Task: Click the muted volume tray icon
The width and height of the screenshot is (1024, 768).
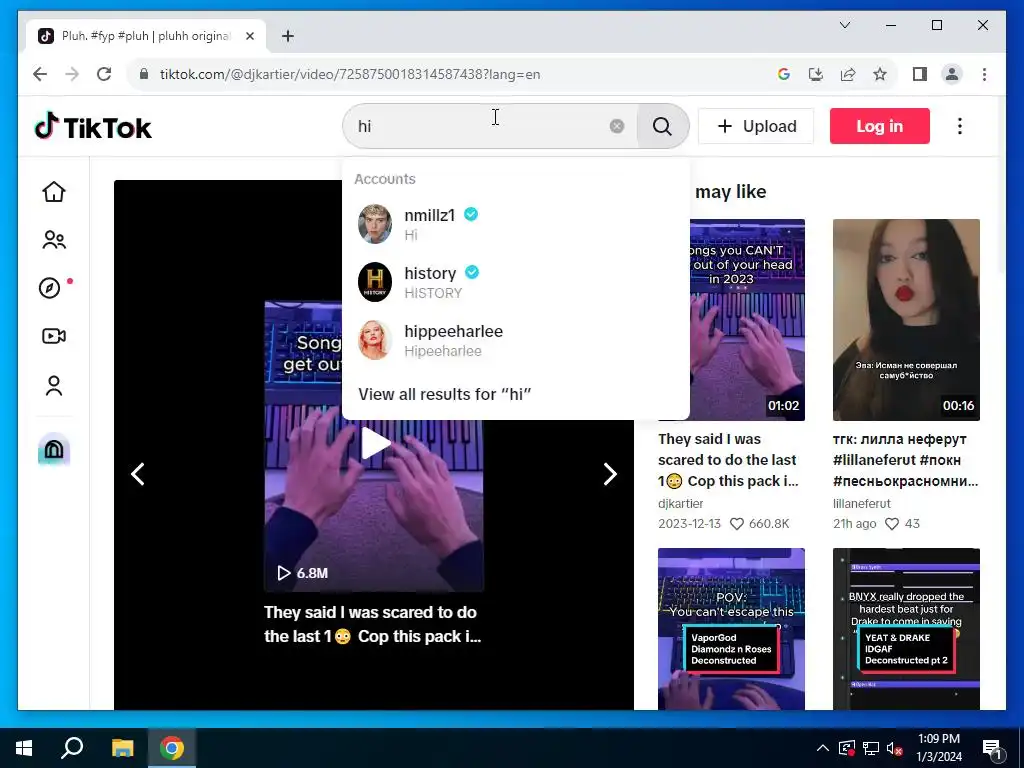Action: coord(895,748)
